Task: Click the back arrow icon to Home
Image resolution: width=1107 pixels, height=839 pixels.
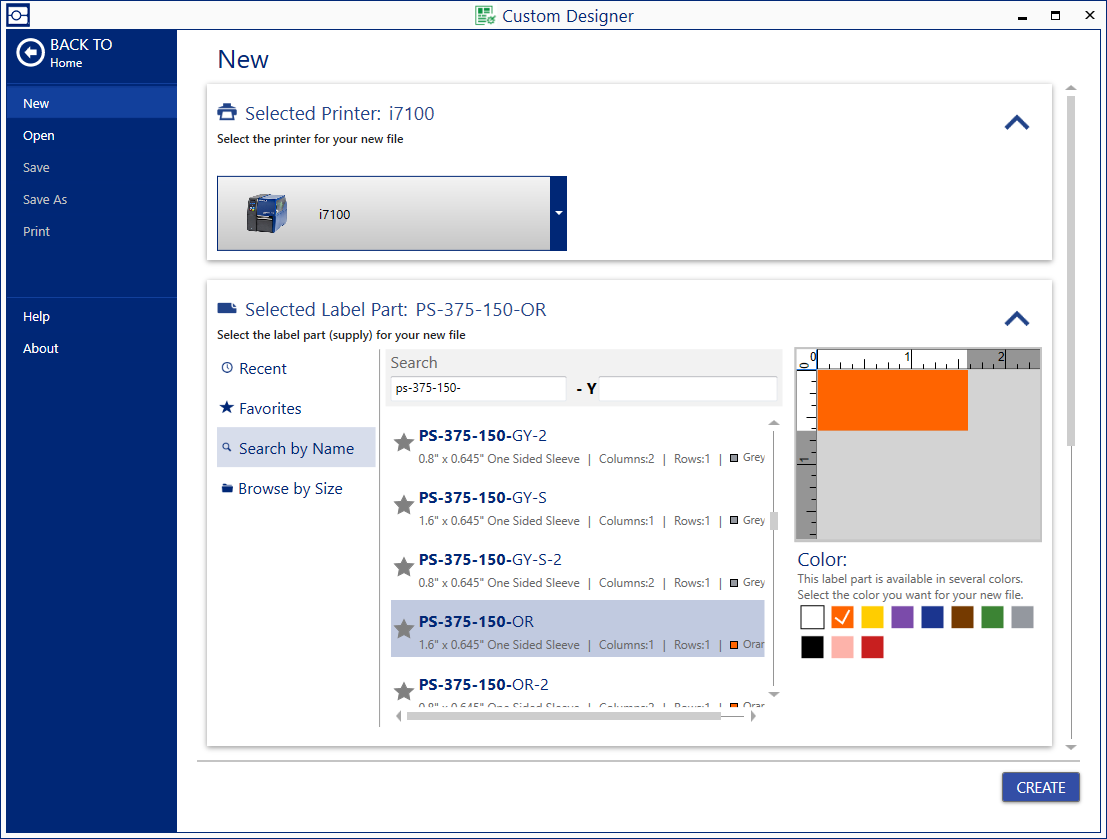Action: pos(30,53)
